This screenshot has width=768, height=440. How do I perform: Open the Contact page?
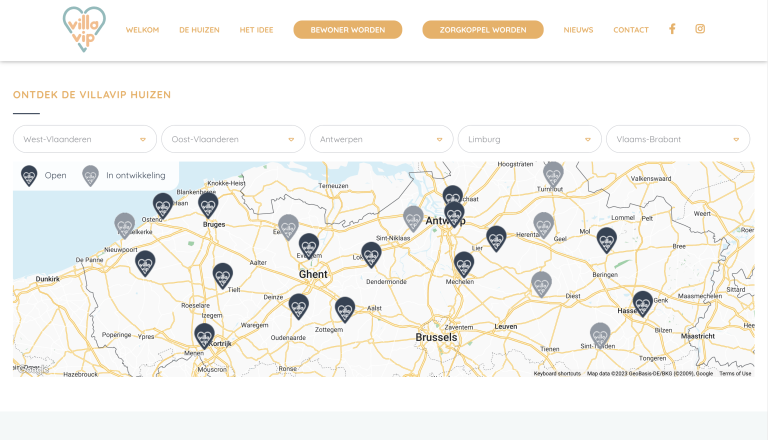click(x=631, y=30)
